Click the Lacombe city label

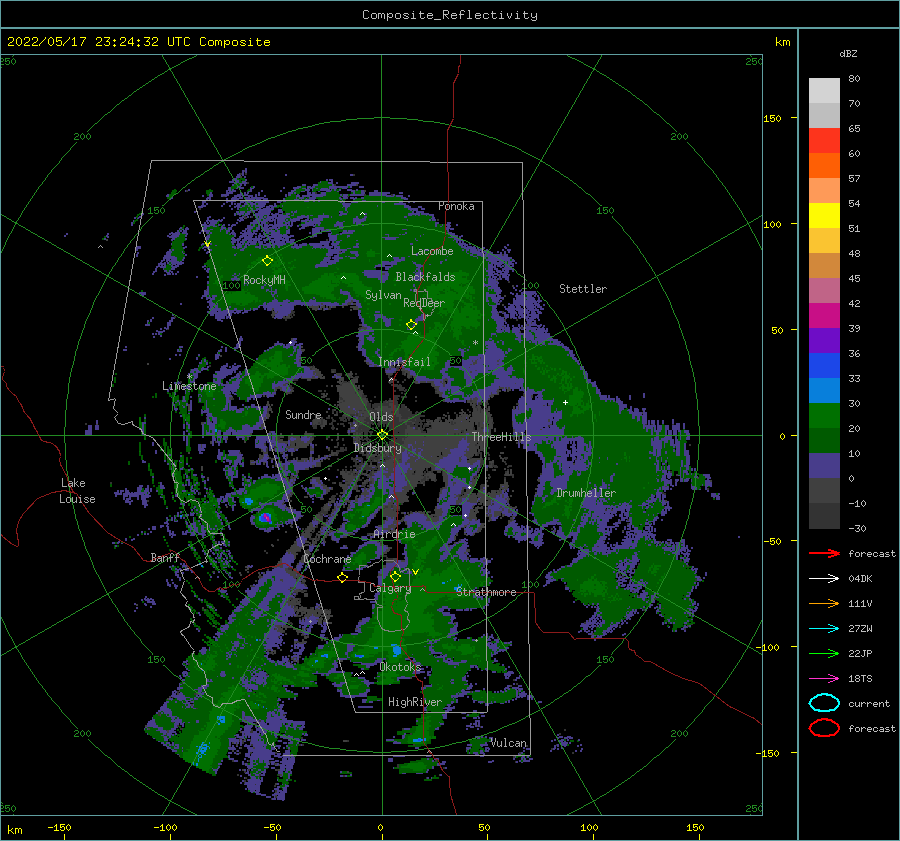click(x=432, y=251)
